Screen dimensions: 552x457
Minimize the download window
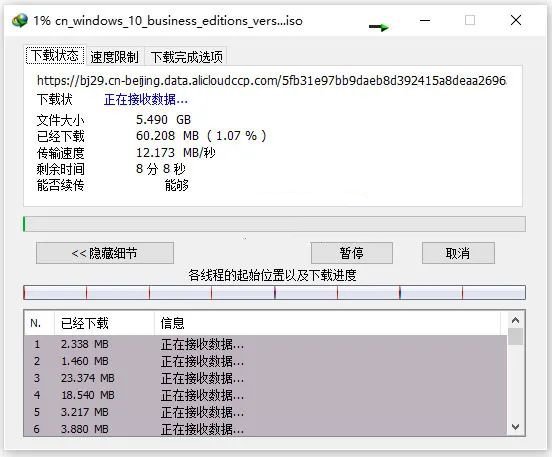[425, 20]
